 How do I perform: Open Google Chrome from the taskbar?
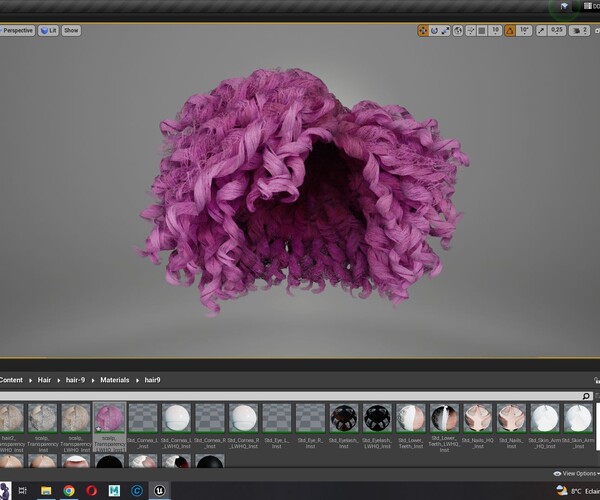point(69,490)
